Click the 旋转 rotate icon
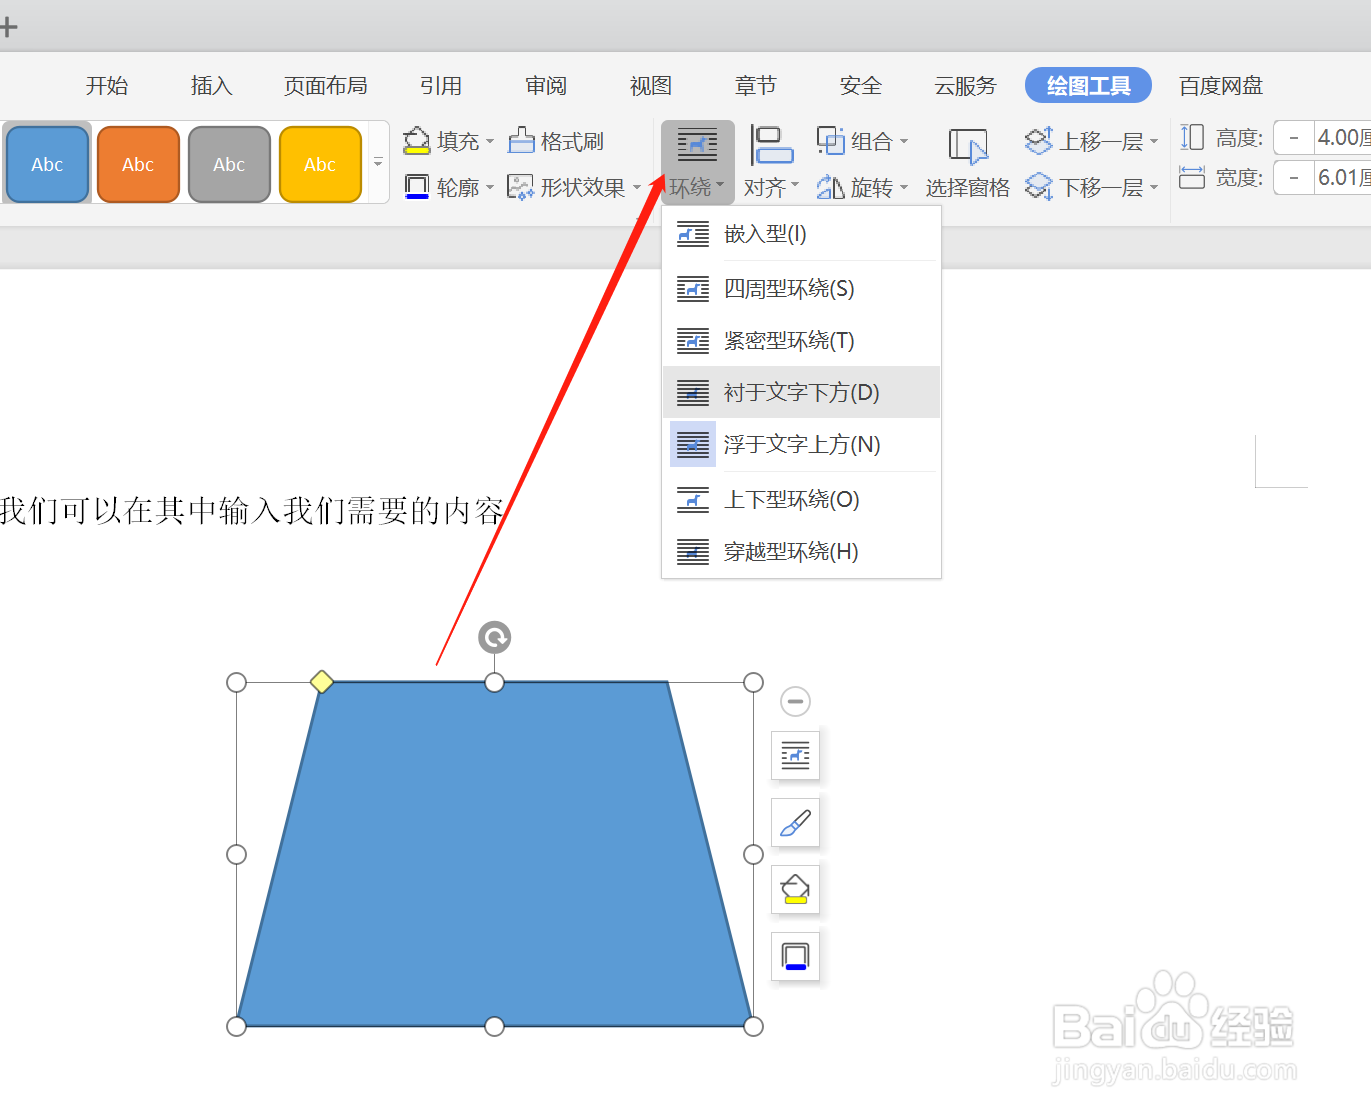1371x1116 pixels. [831, 186]
